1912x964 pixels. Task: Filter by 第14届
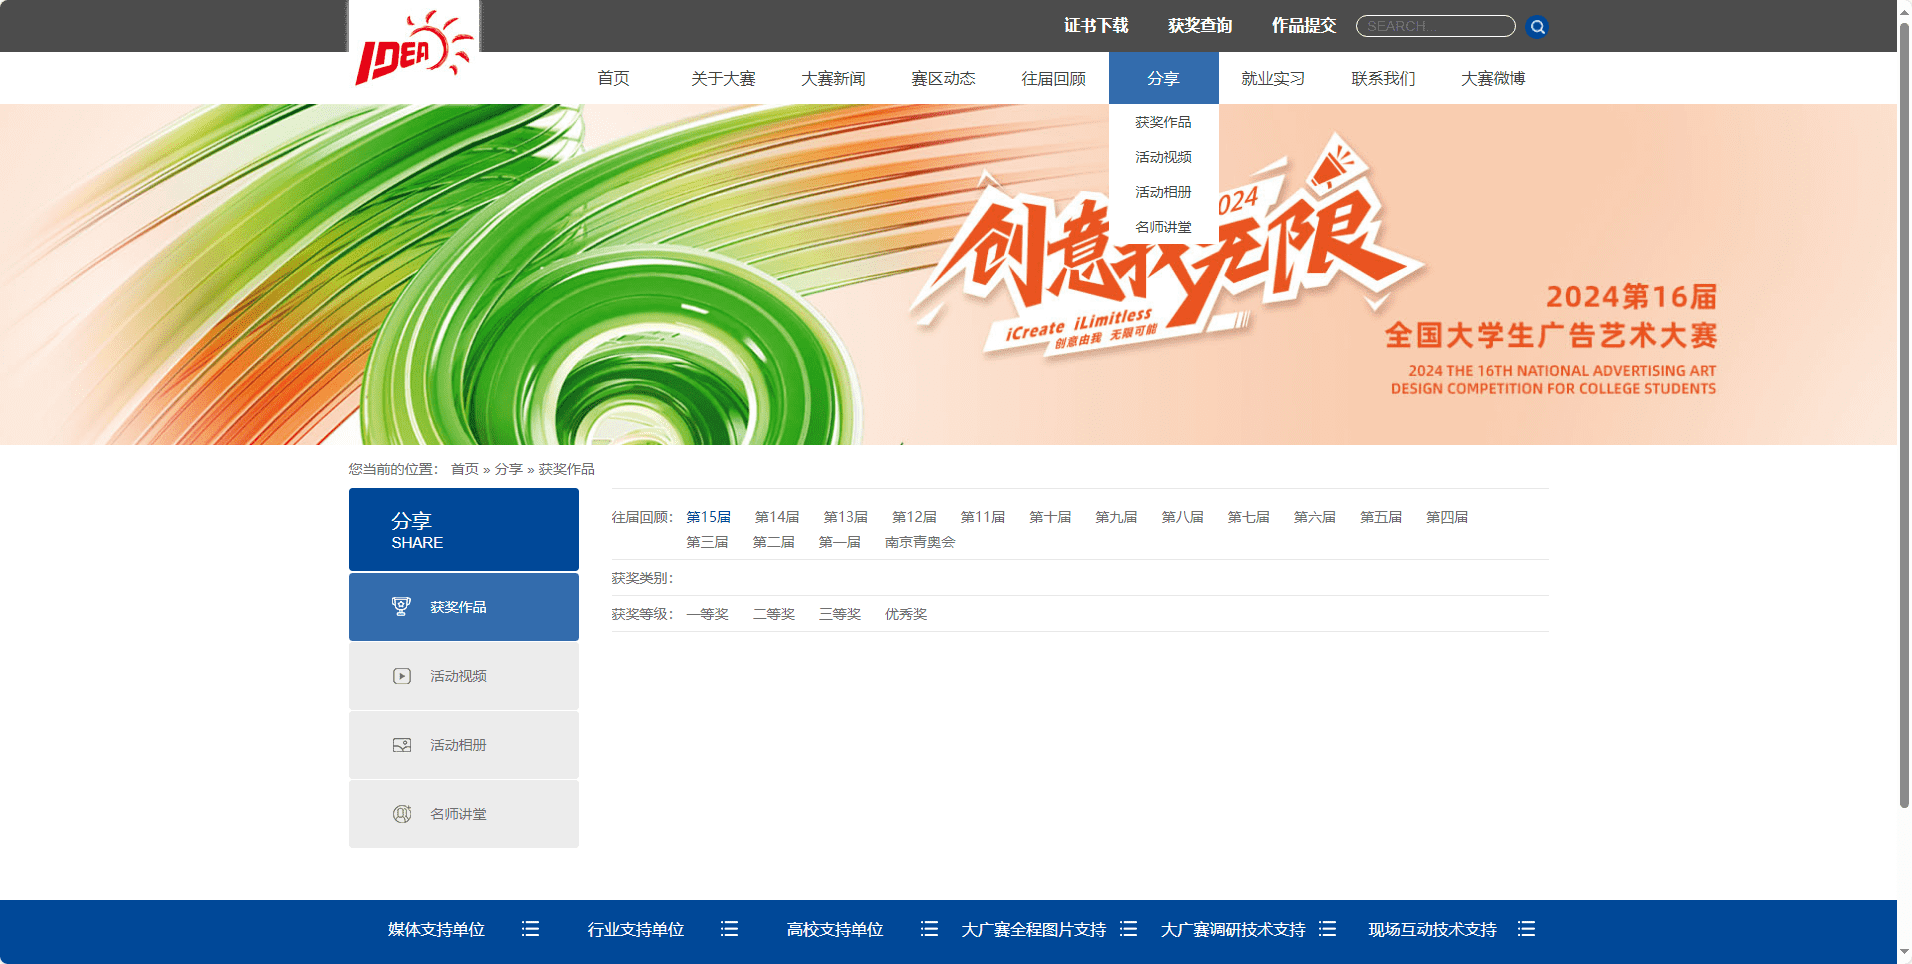(x=777, y=517)
